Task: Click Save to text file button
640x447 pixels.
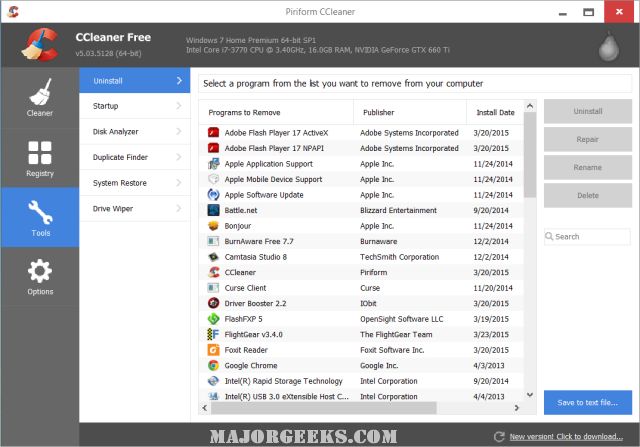Action: pyautogui.click(x=588, y=403)
